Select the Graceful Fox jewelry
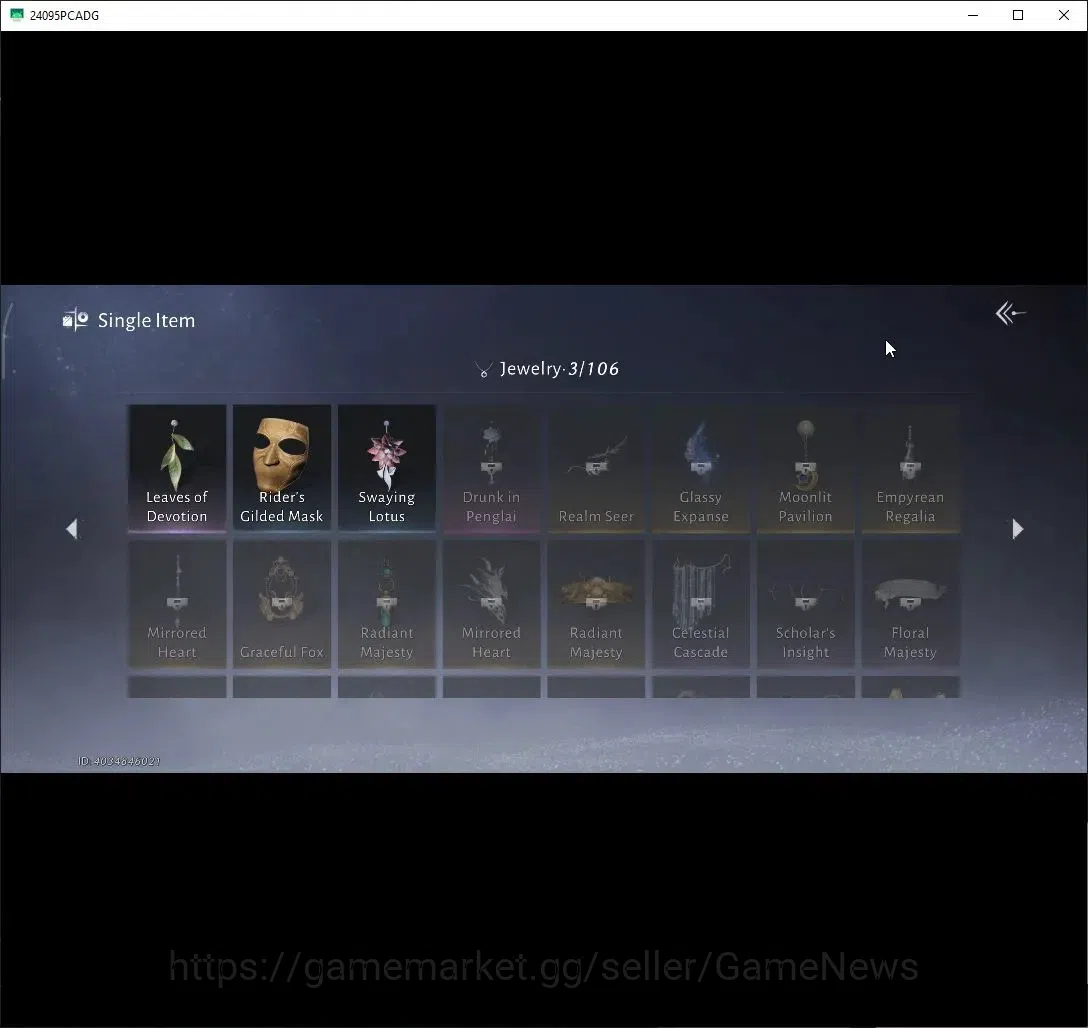Screen dimensions: 1088x1028 (282, 604)
